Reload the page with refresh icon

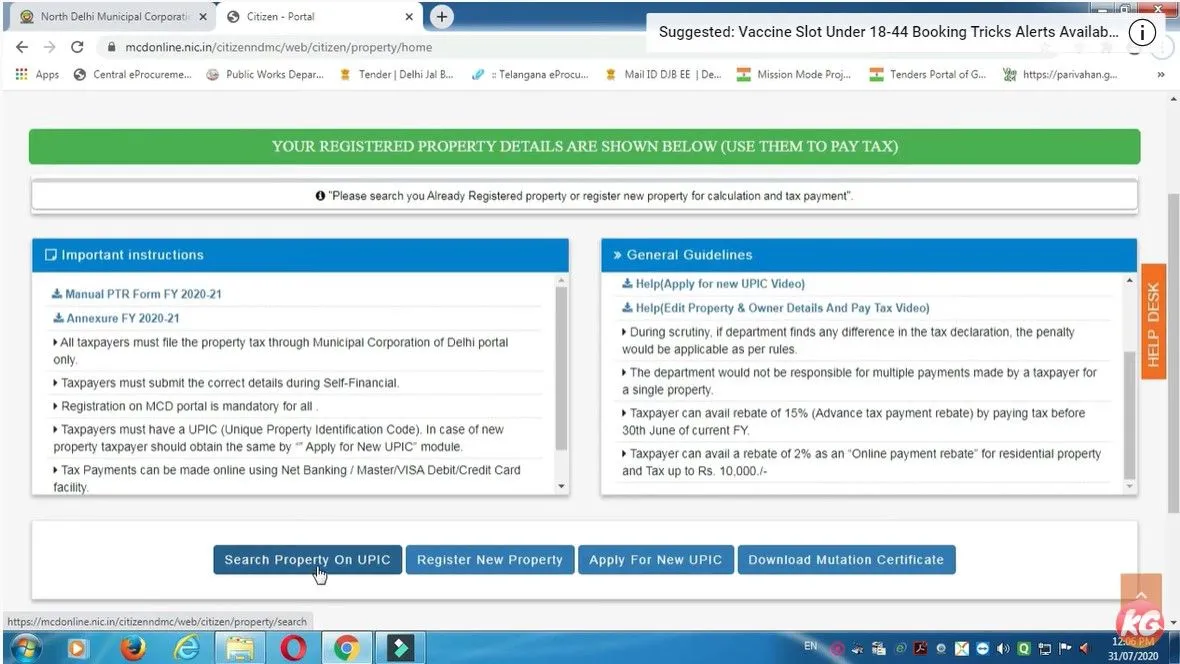click(x=77, y=47)
